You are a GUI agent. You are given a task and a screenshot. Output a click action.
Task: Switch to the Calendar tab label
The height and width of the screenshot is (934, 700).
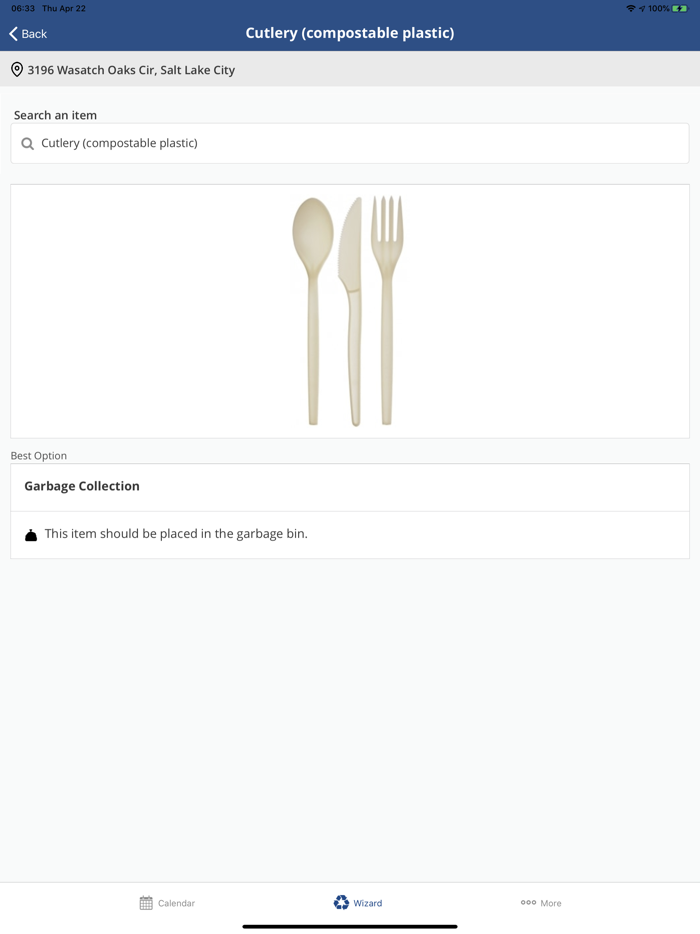177,903
